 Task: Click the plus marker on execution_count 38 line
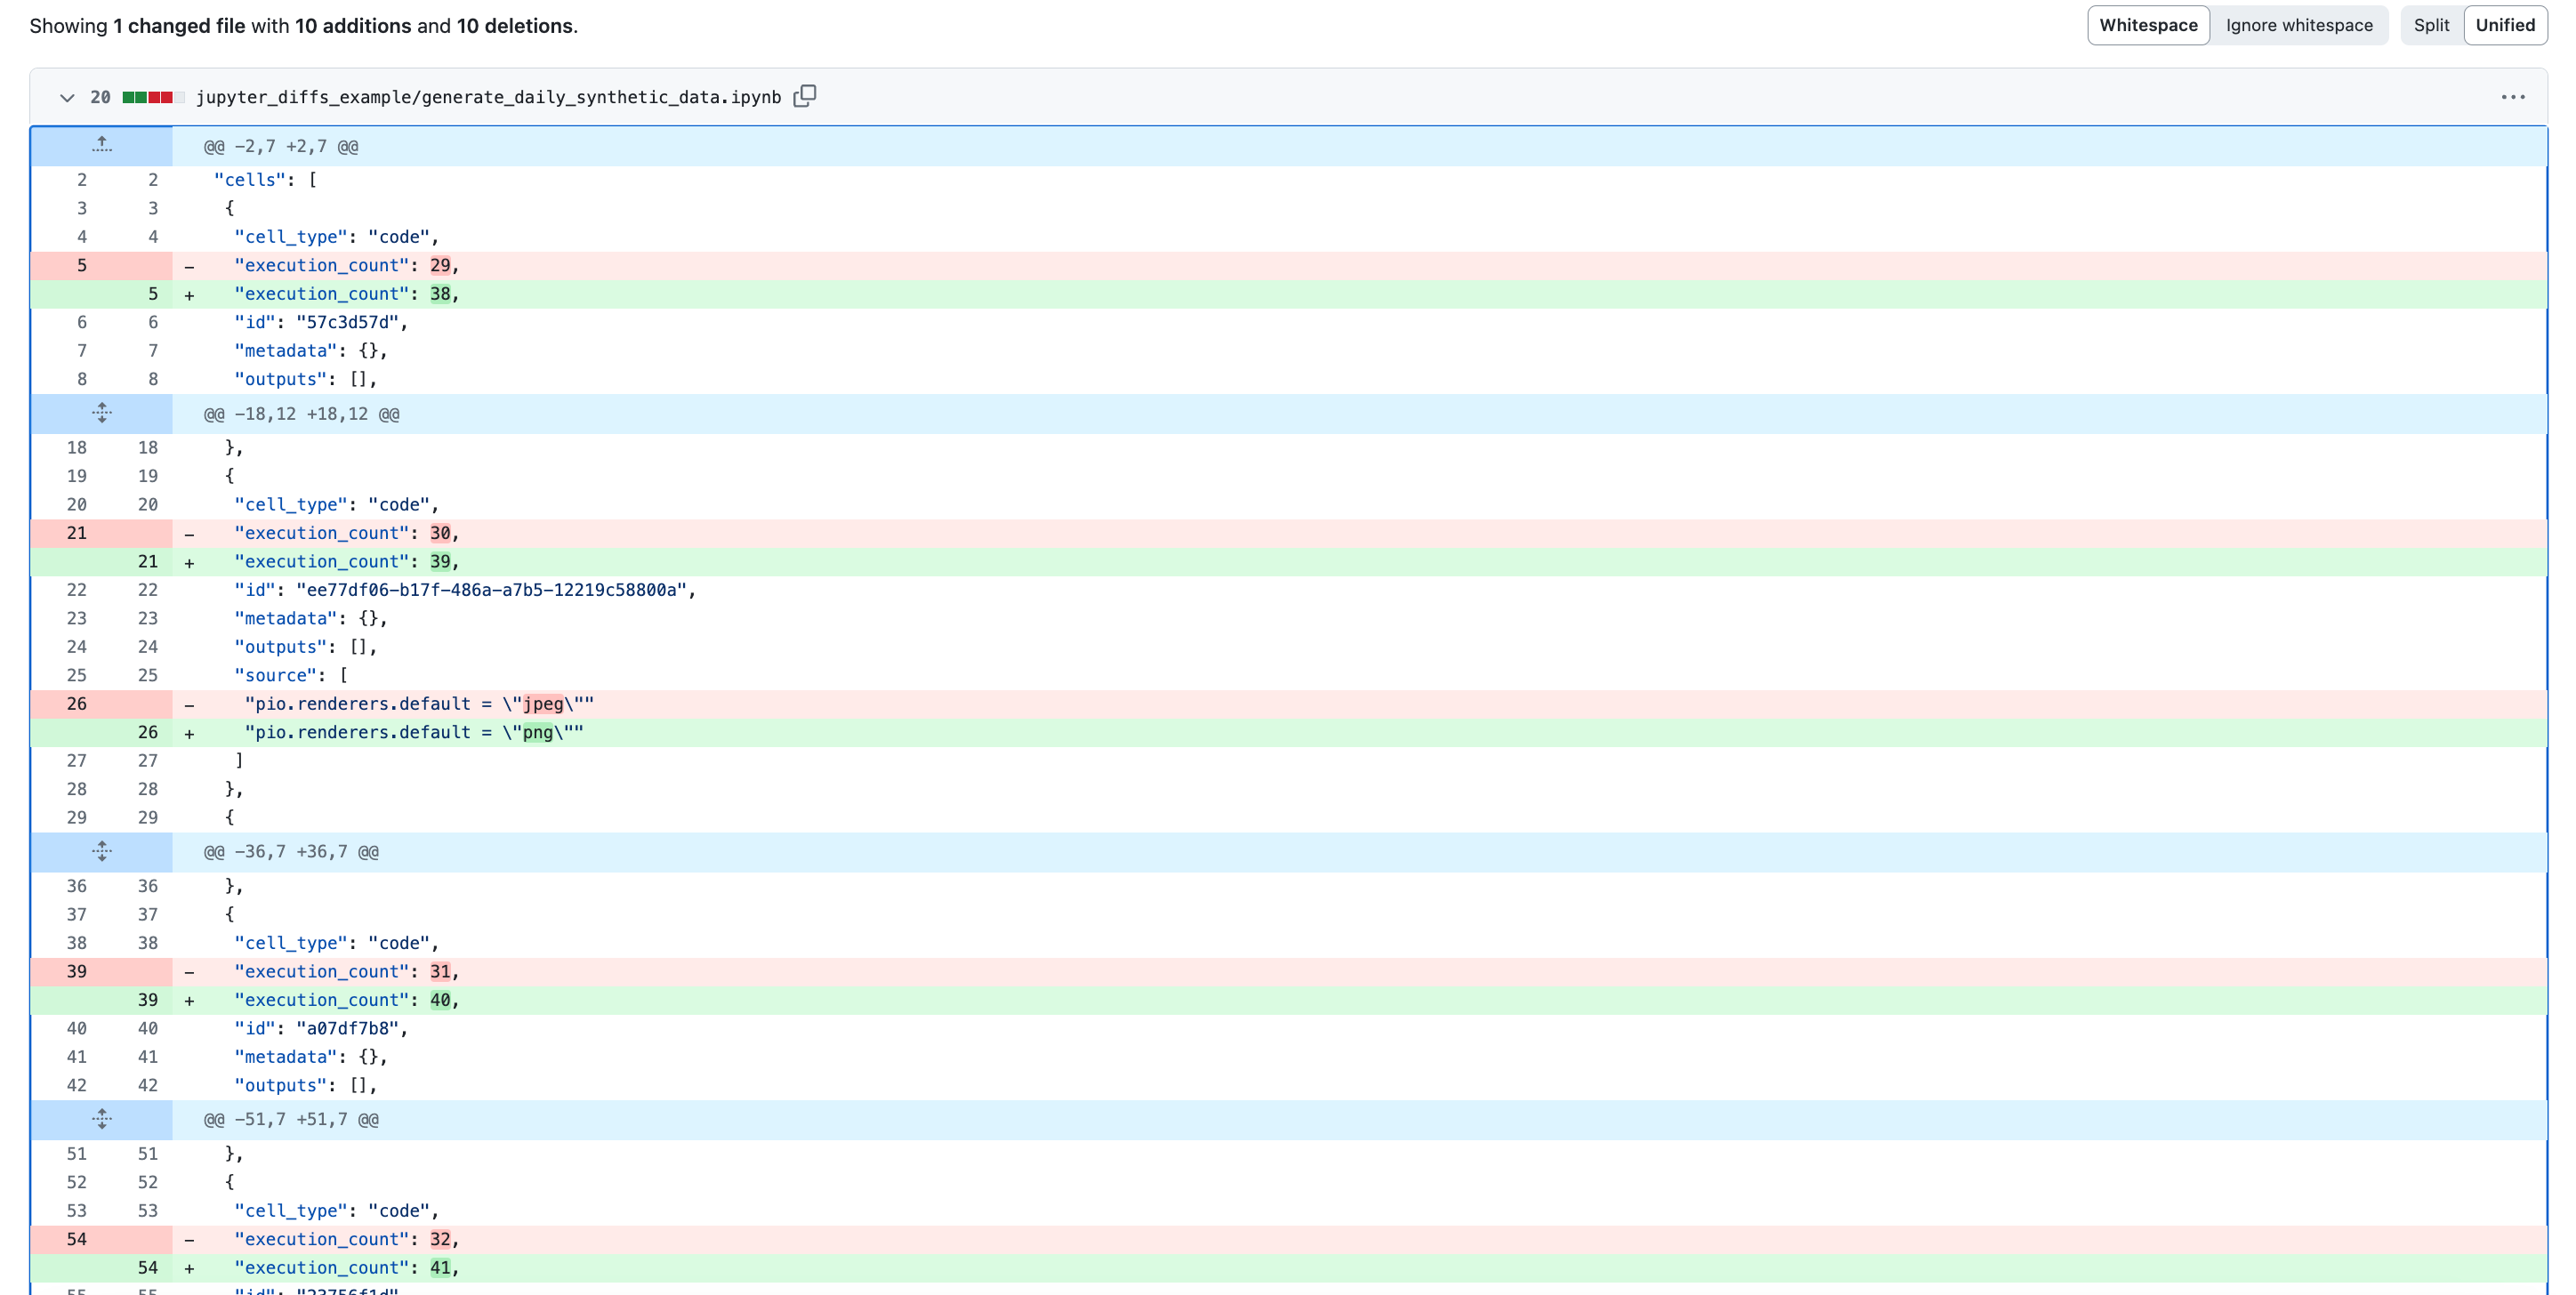pyautogui.click(x=189, y=295)
